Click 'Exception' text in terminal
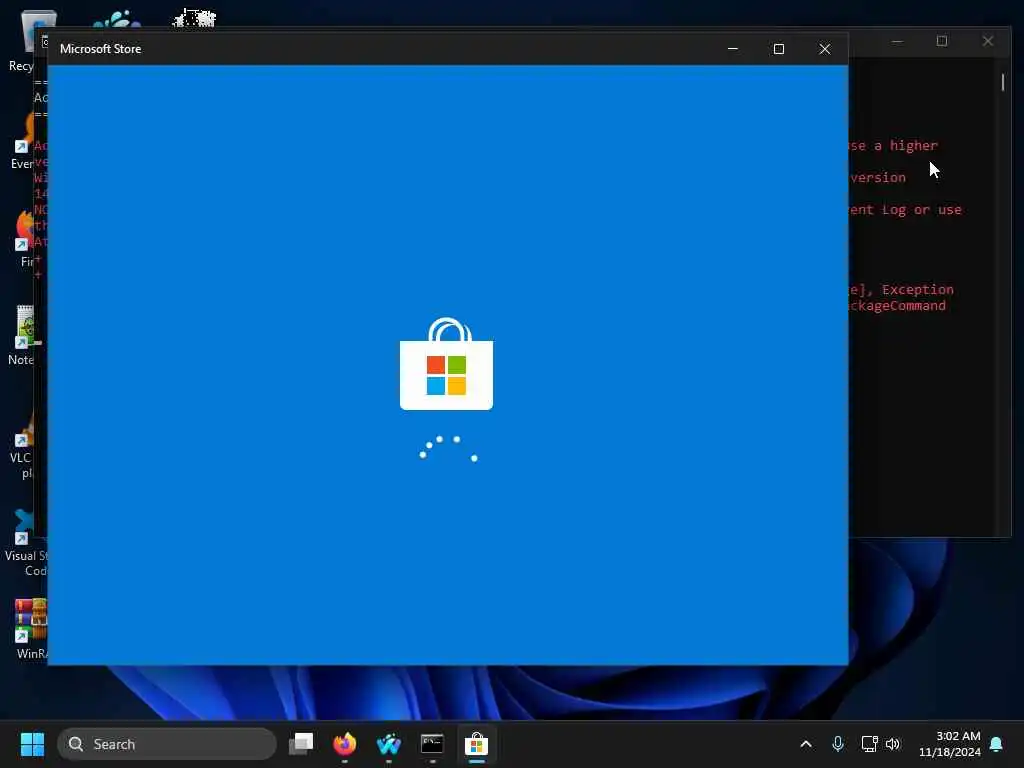The width and height of the screenshot is (1024, 768). coord(918,289)
